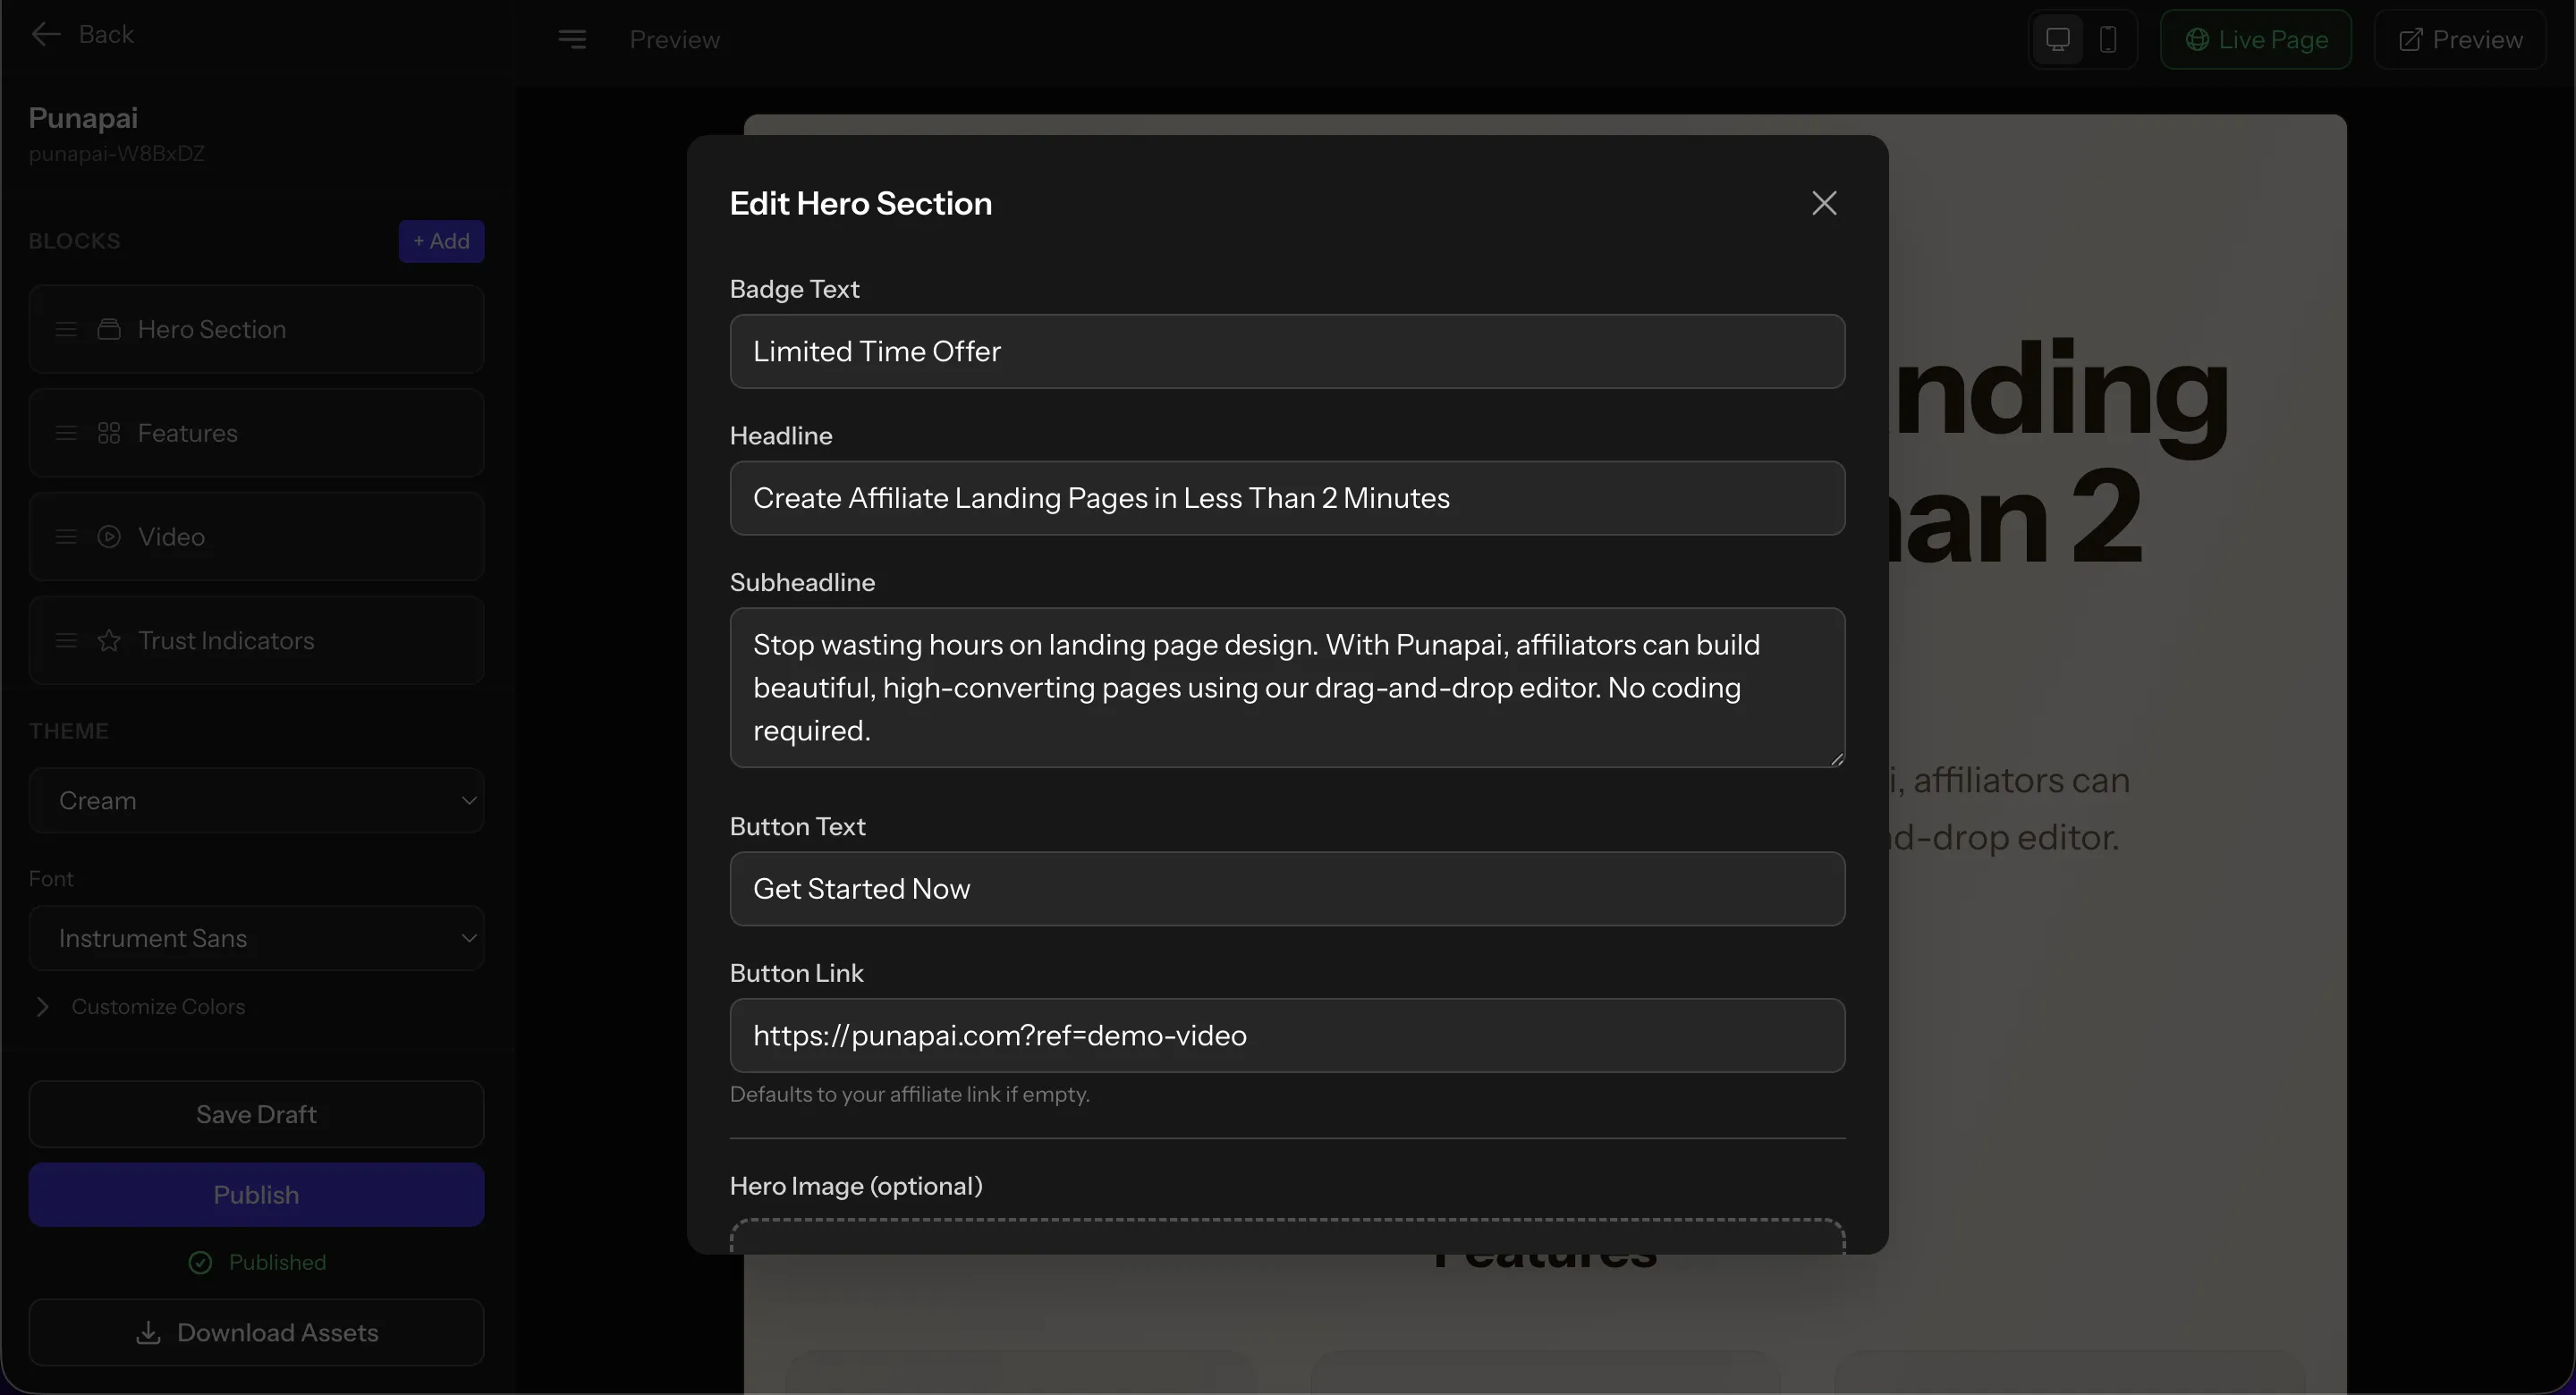Image resolution: width=2576 pixels, height=1395 pixels.
Task: Click the Video play icon
Action: tap(108, 536)
